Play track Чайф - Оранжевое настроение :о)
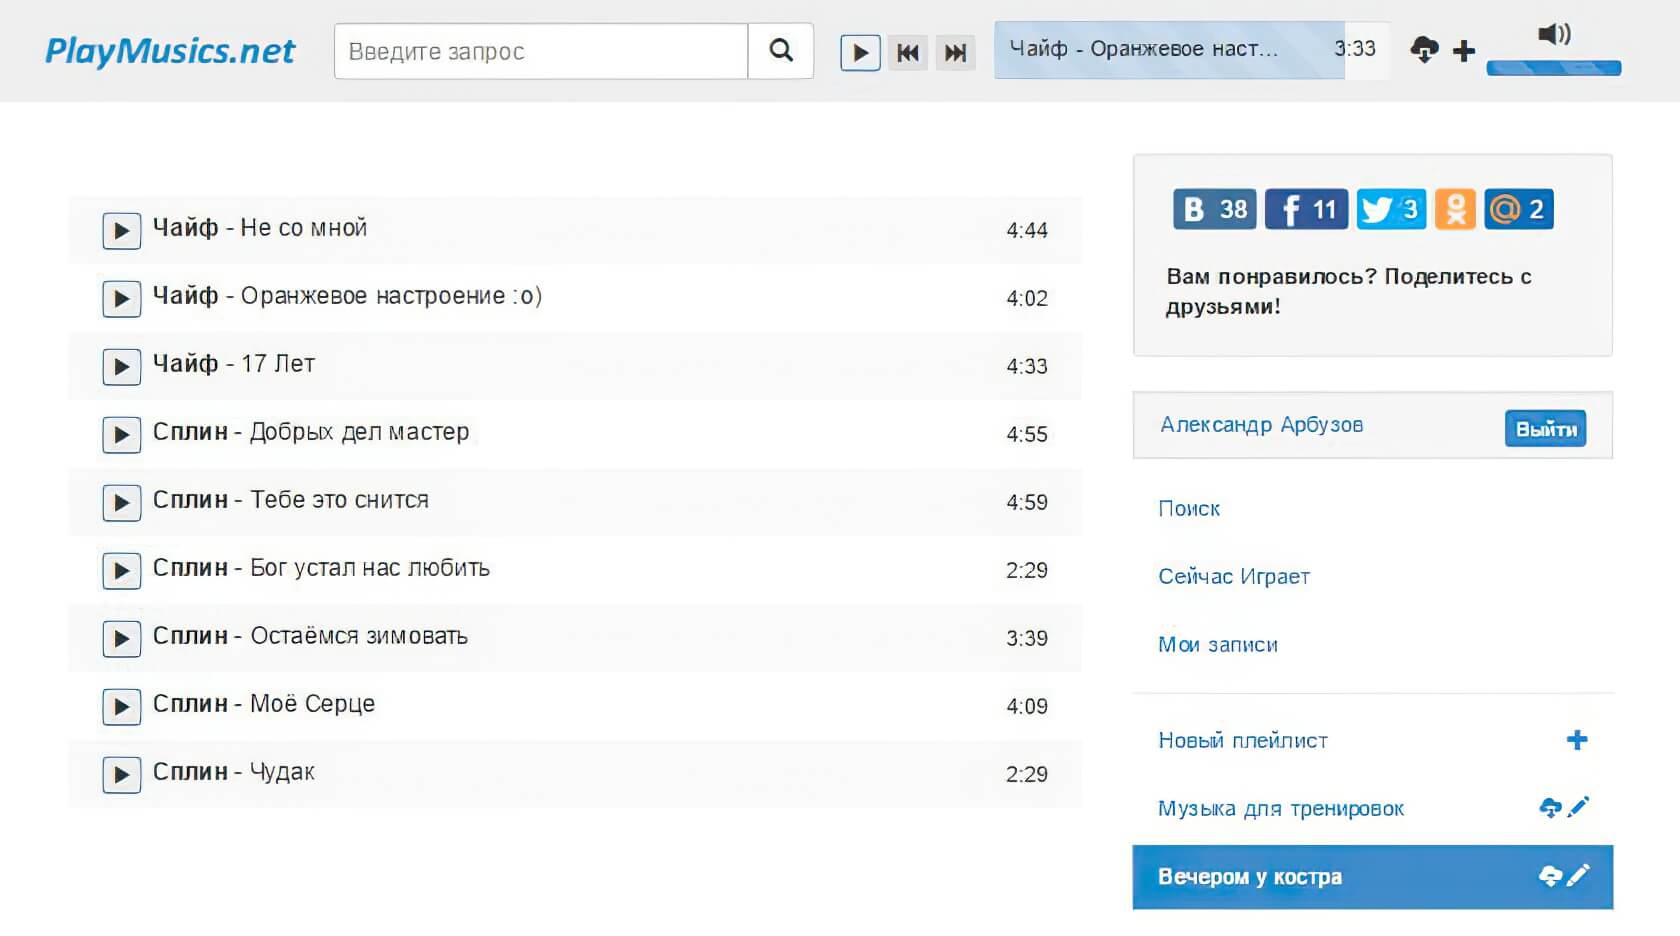Image resolution: width=1680 pixels, height=936 pixels. point(121,299)
